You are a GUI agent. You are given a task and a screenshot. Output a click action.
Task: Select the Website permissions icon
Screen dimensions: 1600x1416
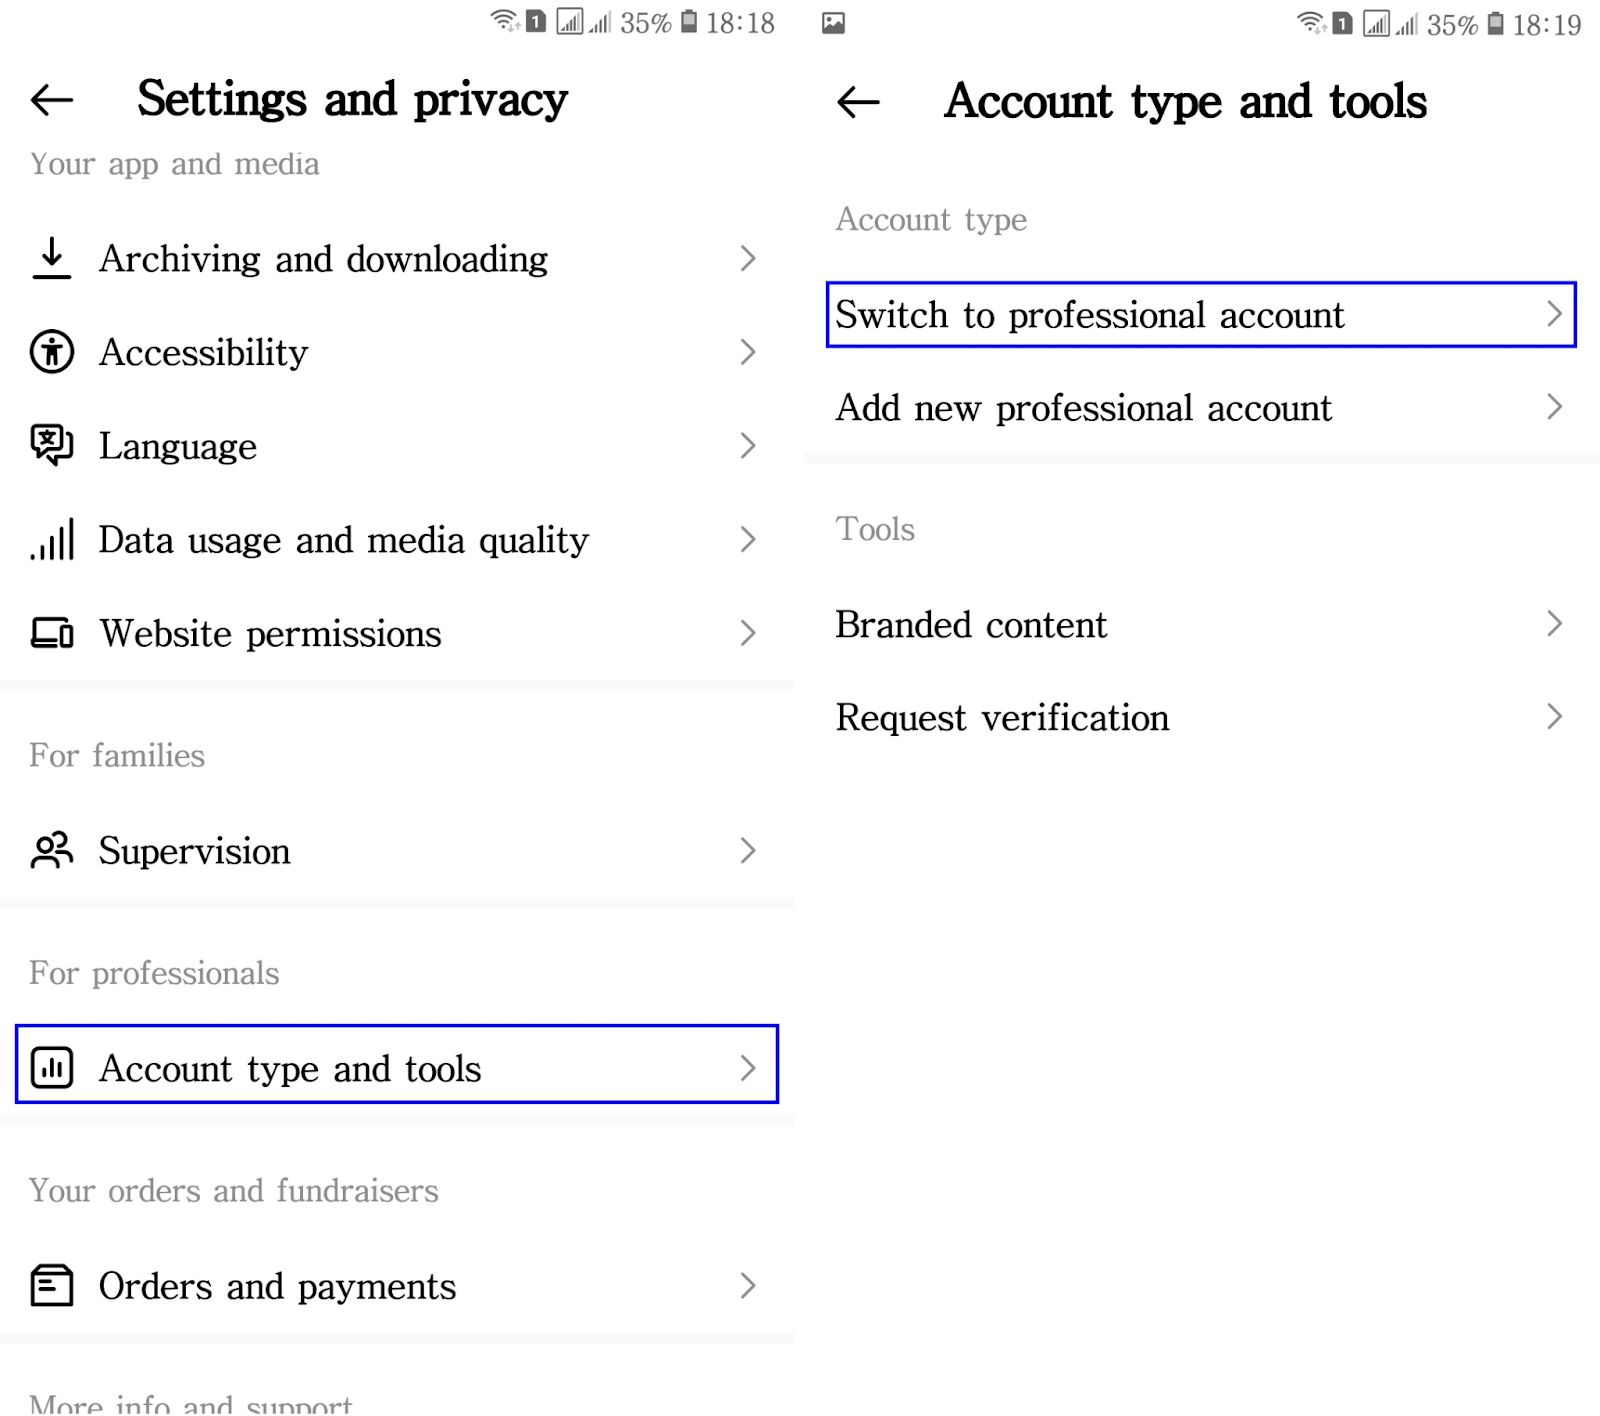[52, 633]
